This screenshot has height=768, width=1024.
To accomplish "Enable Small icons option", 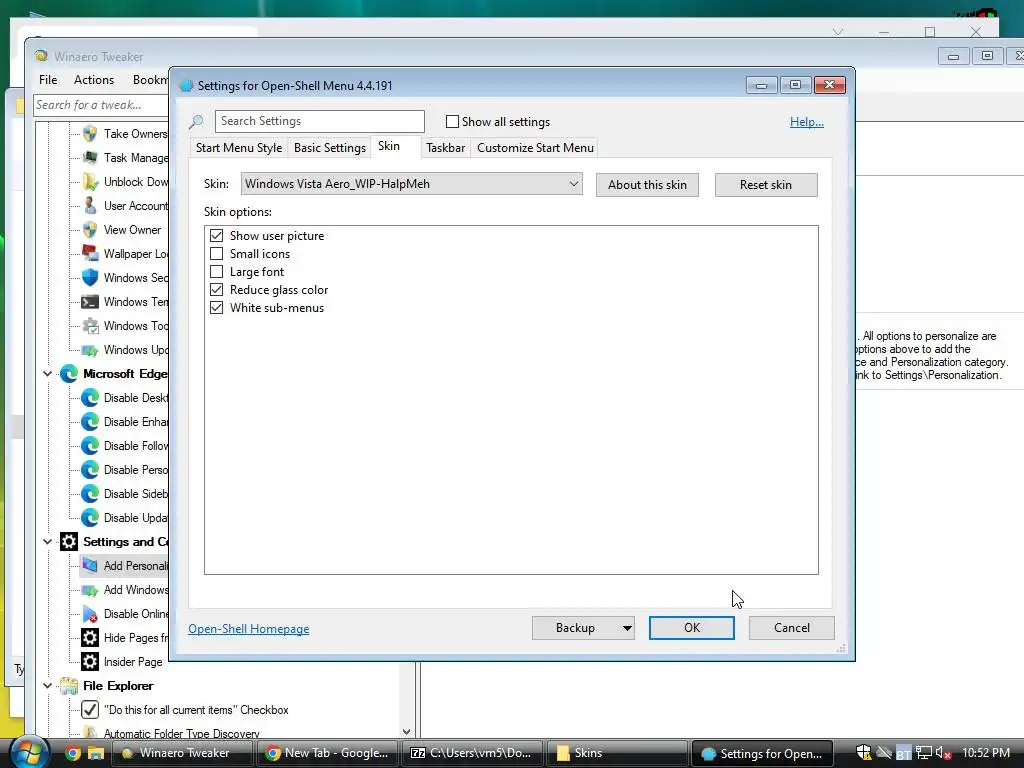I will [x=216, y=253].
